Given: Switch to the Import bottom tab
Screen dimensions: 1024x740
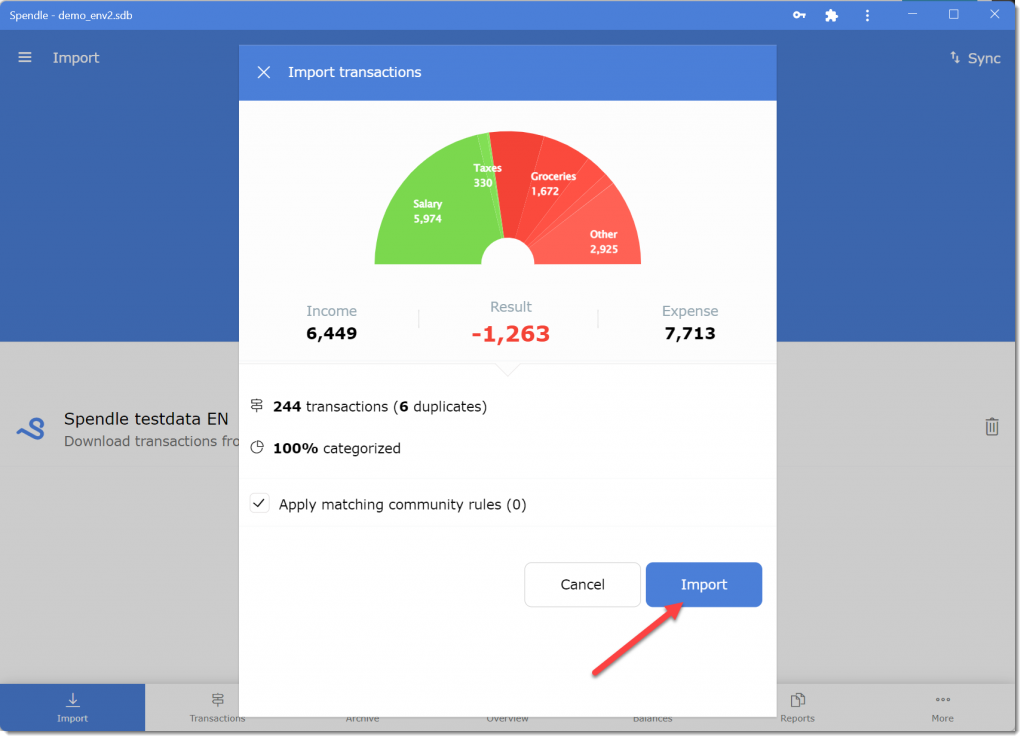Looking at the screenshot, I should click(x=72, y=708).
